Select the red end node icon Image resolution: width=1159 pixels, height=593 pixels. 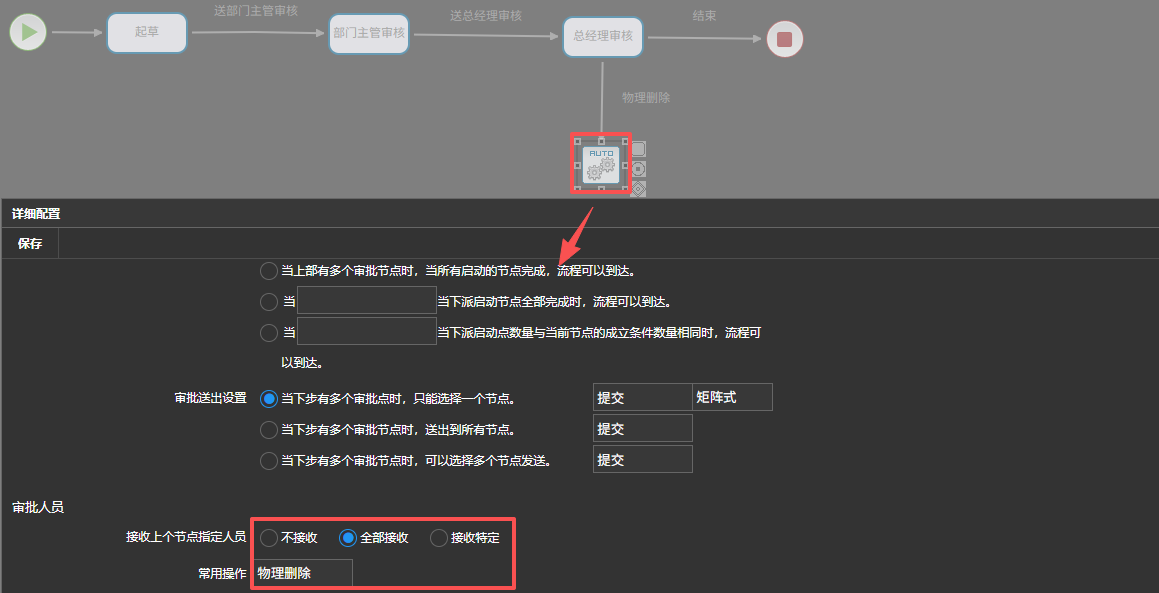(x=784, y=39)
